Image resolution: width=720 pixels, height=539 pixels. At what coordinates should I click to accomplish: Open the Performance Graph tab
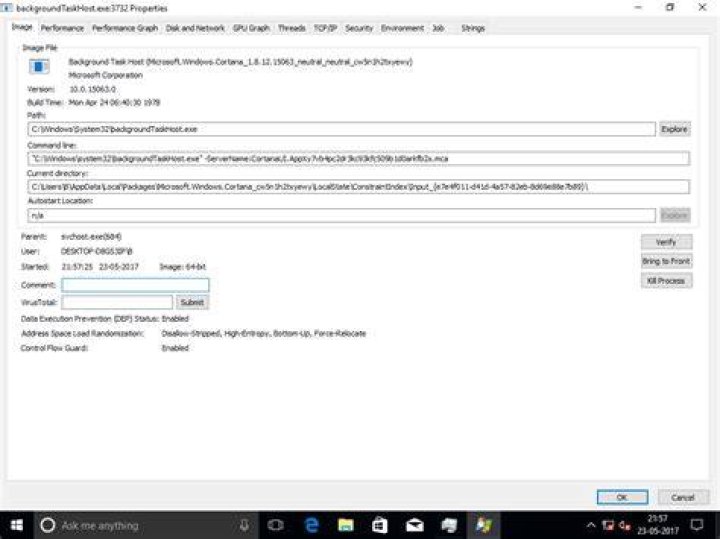[125, 28]
